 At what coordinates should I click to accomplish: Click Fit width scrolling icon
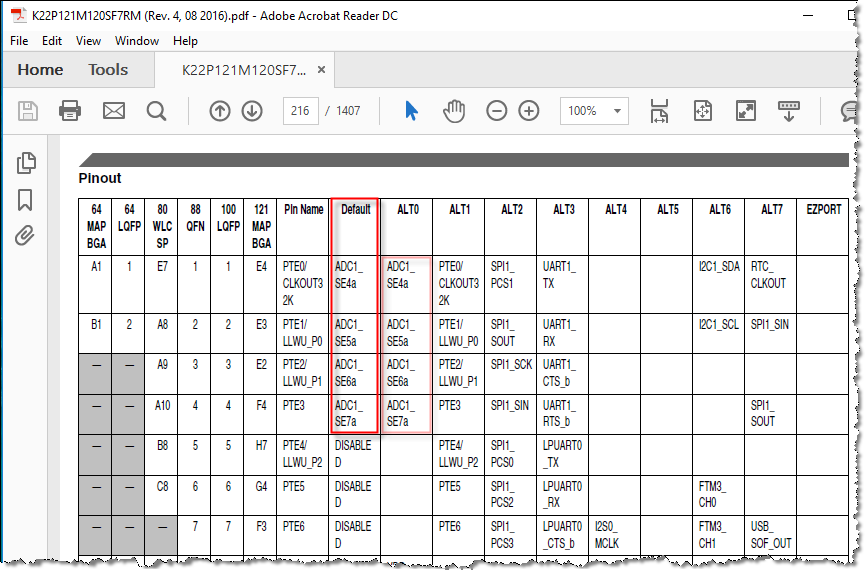[x=659, y=111]
